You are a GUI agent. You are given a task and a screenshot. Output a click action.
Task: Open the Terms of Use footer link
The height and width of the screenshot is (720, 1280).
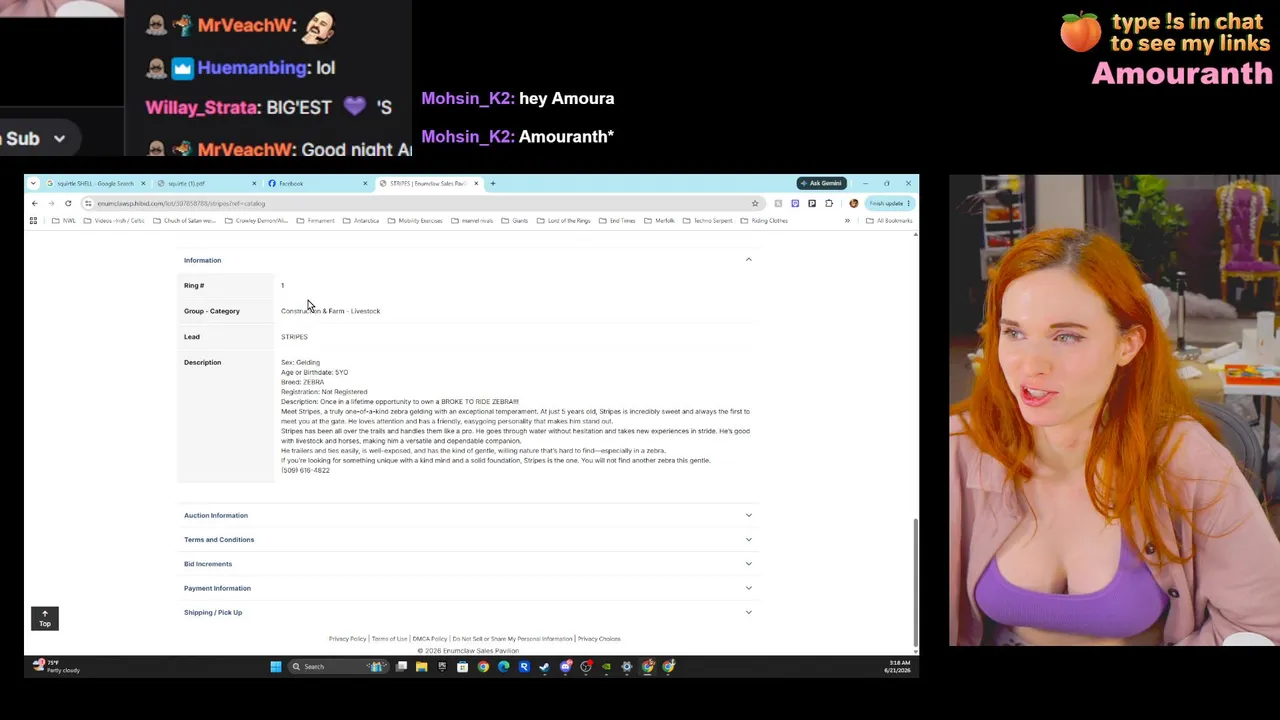[x=389, y=639]
